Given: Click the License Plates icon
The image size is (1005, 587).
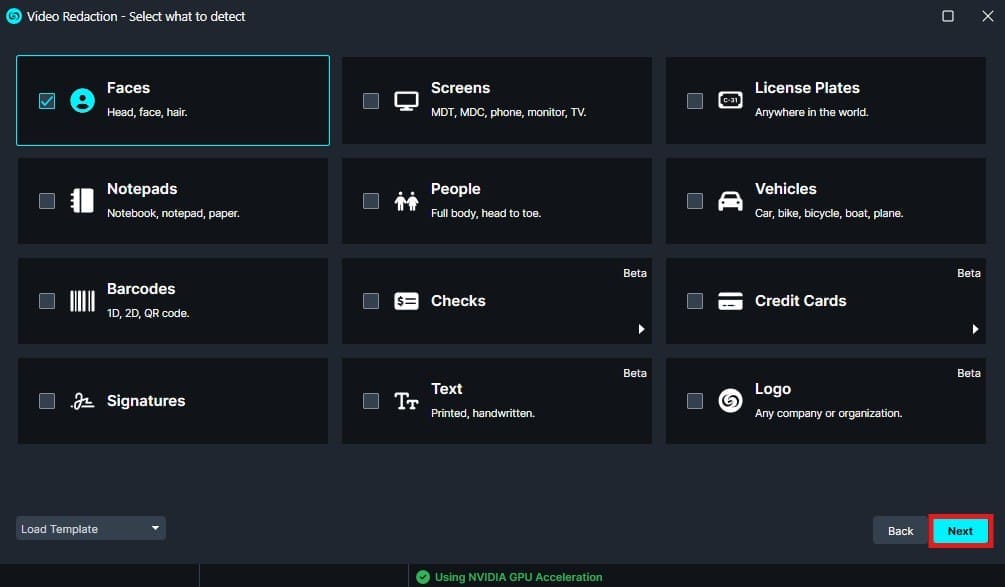Looking at the screenshot, I should click(x=730, y=100).
